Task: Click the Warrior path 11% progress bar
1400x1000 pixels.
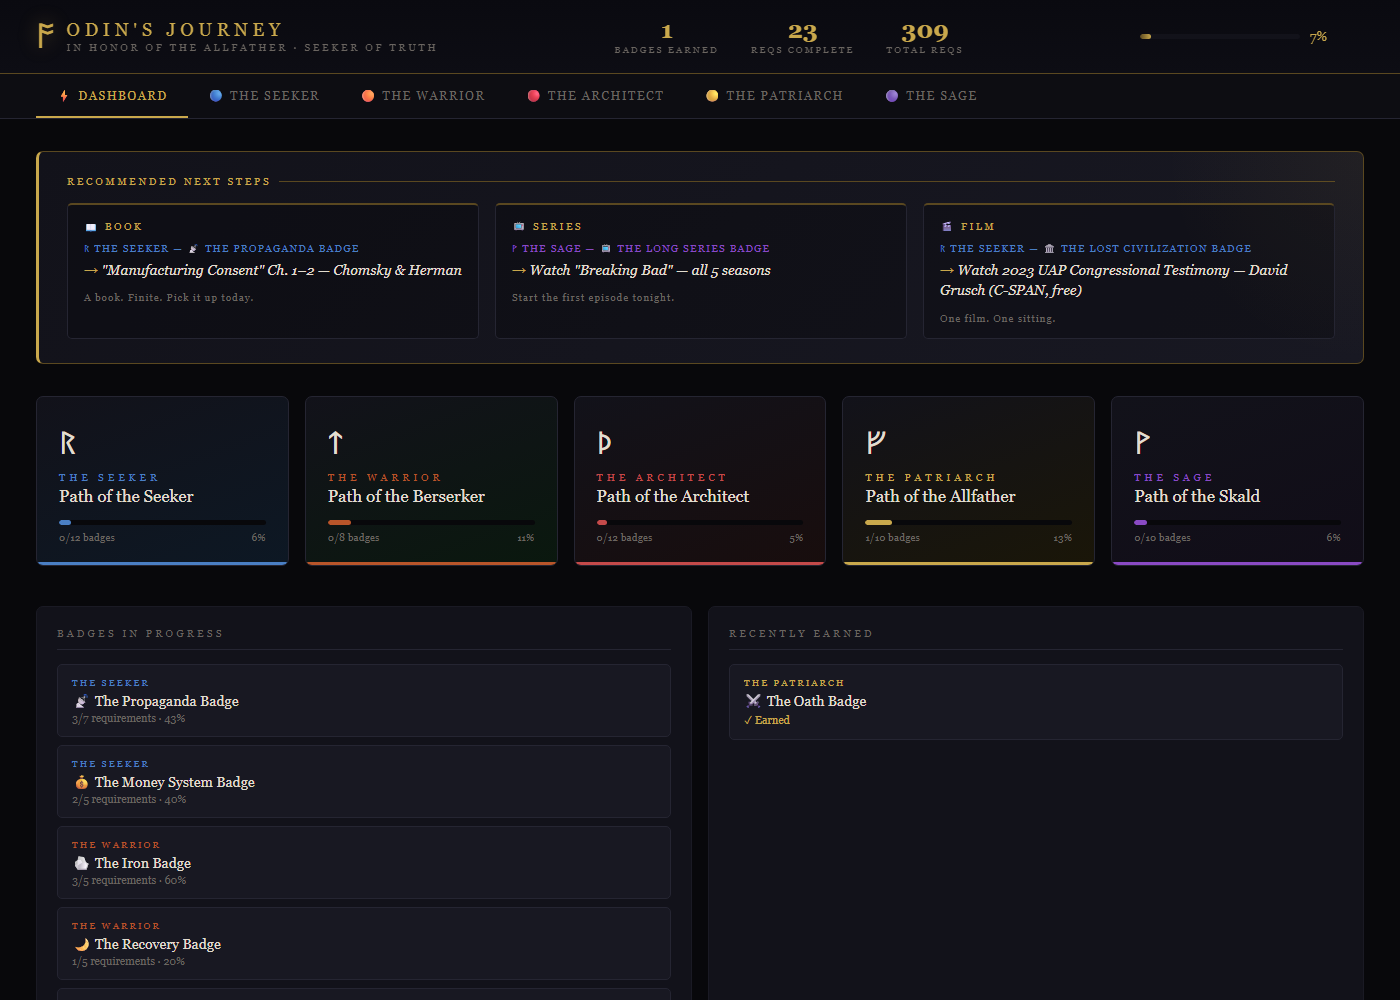Action: [431, 522]
